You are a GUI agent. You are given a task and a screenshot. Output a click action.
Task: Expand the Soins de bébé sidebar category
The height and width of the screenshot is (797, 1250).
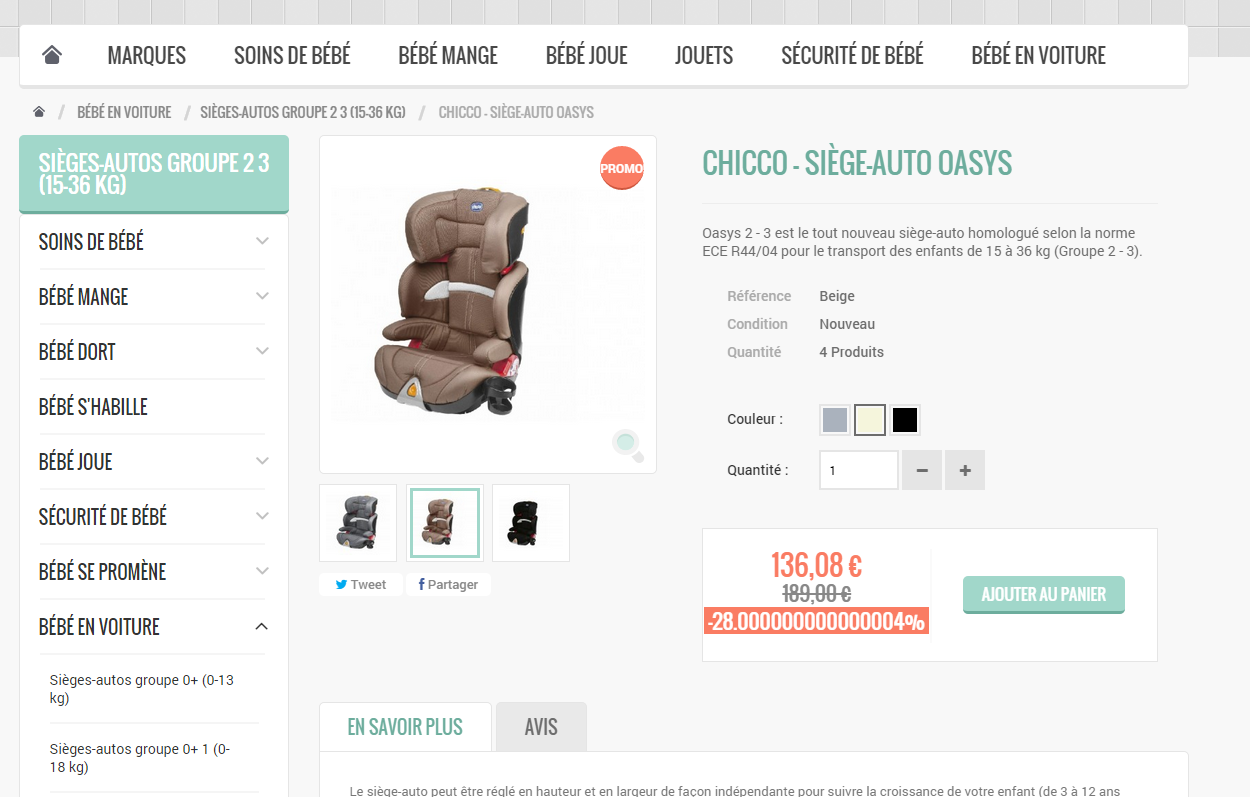pyautogui.click(x=262, y=241)
